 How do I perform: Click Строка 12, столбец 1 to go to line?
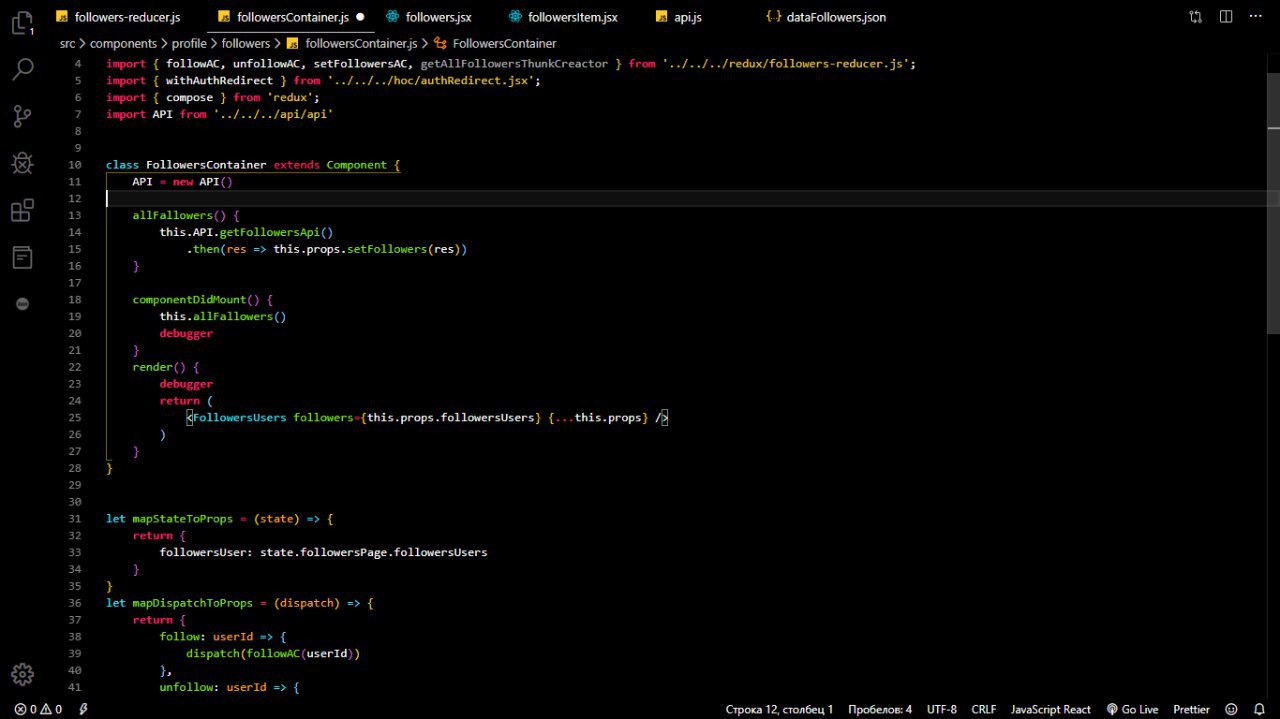[779, 709]
